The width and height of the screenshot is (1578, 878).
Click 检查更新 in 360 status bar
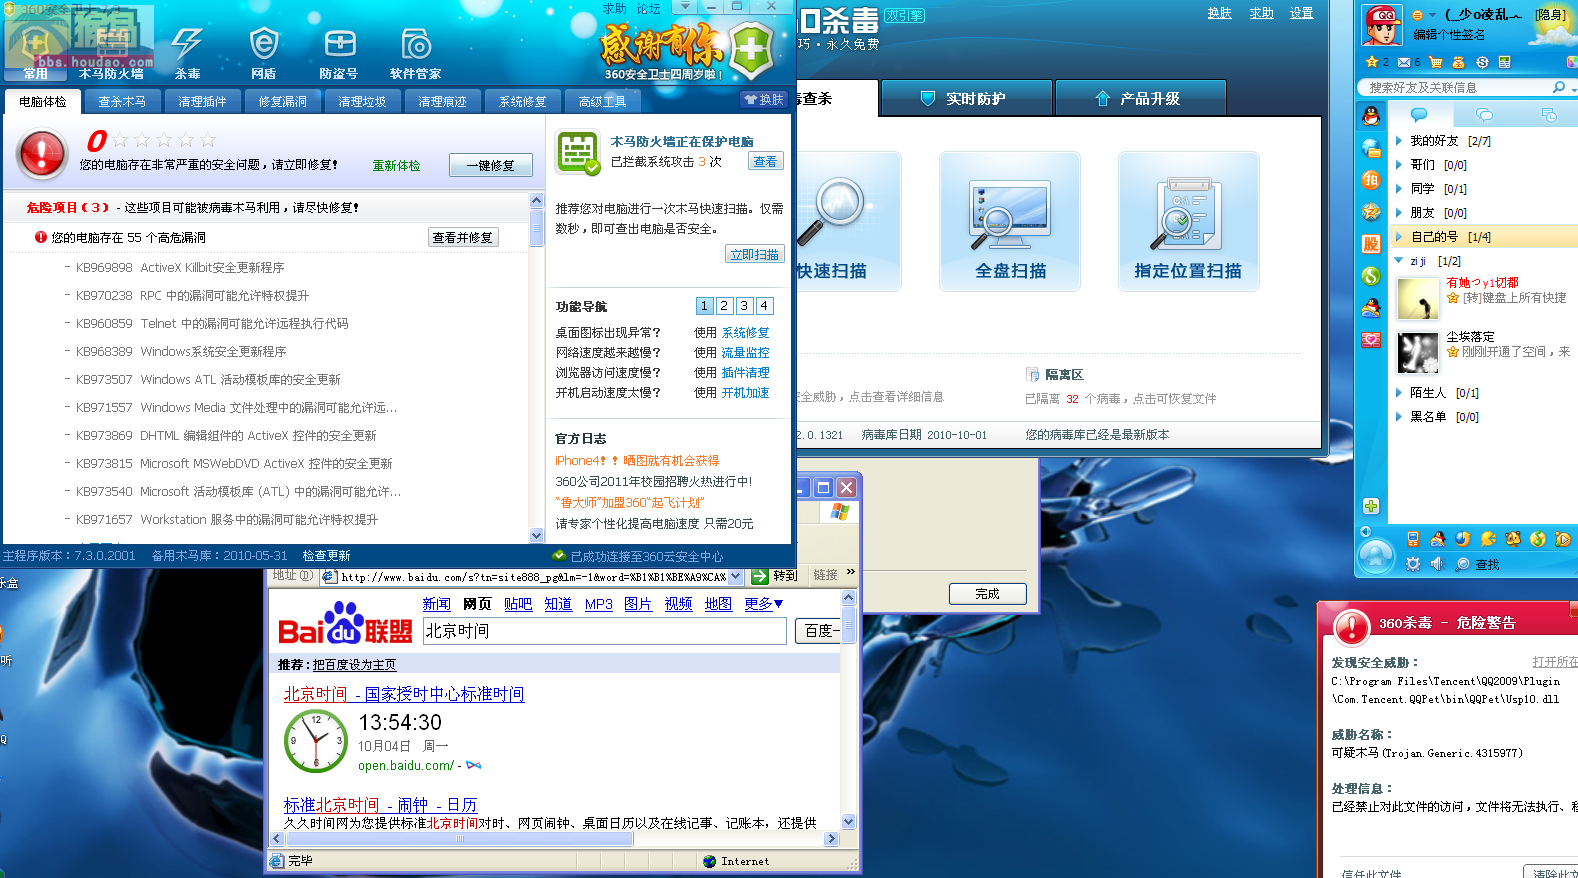click(327, 556)
